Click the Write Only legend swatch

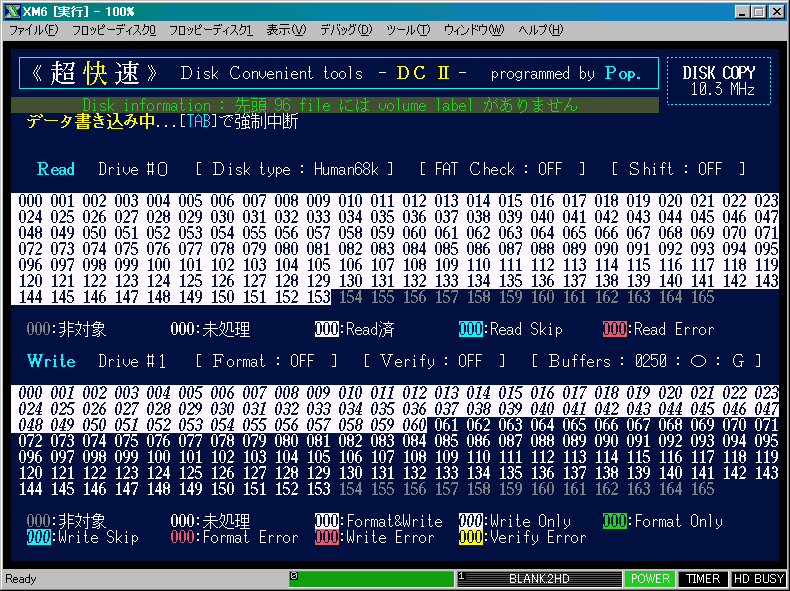471,521
